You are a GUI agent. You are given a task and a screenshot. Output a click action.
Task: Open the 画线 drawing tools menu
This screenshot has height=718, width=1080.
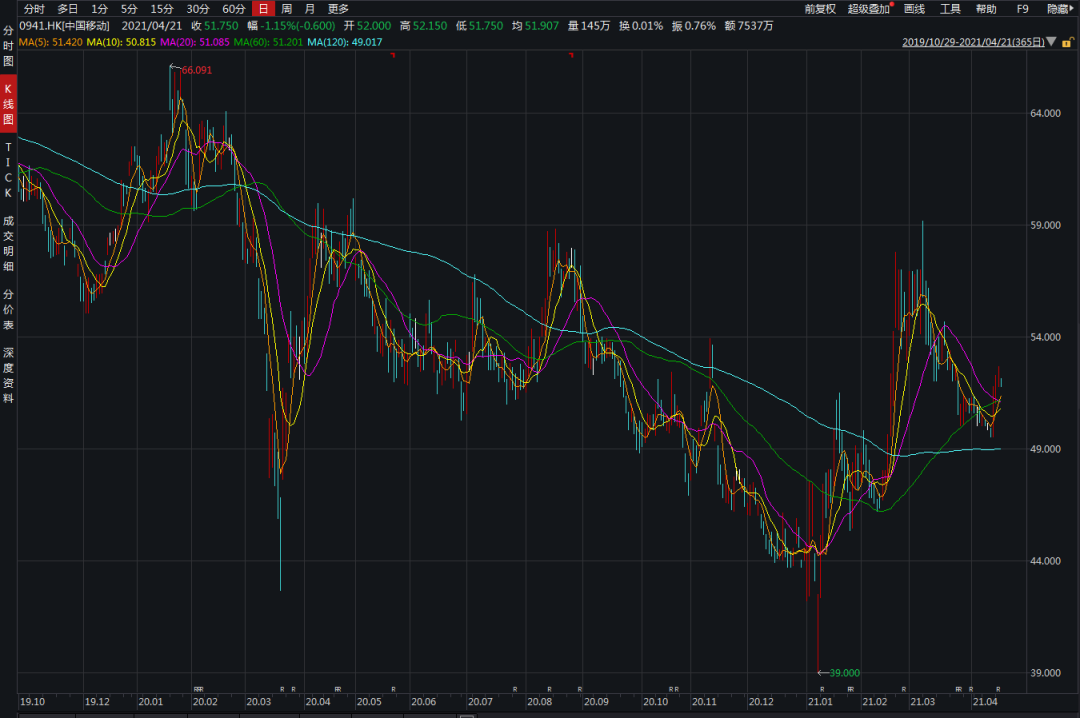coord(914,9)
